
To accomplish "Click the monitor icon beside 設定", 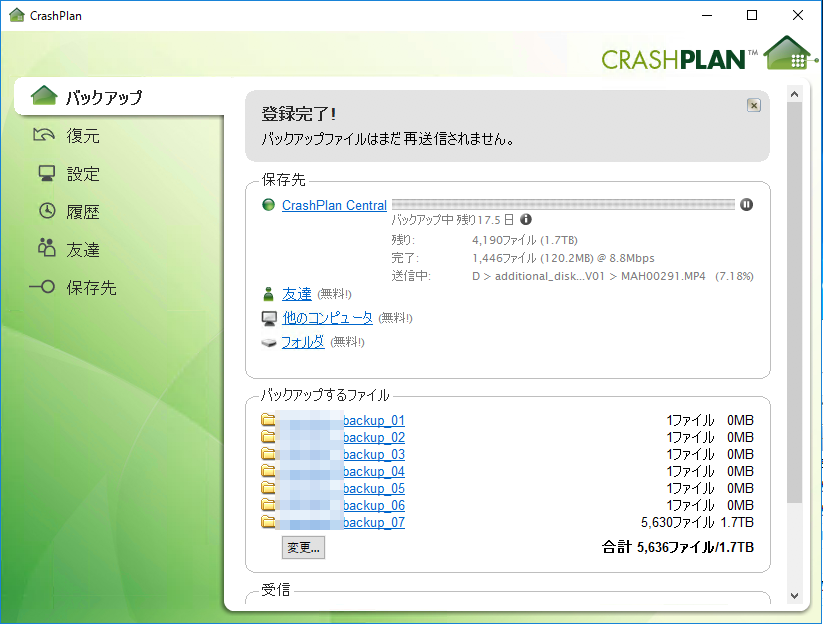I will pos(47,173).
